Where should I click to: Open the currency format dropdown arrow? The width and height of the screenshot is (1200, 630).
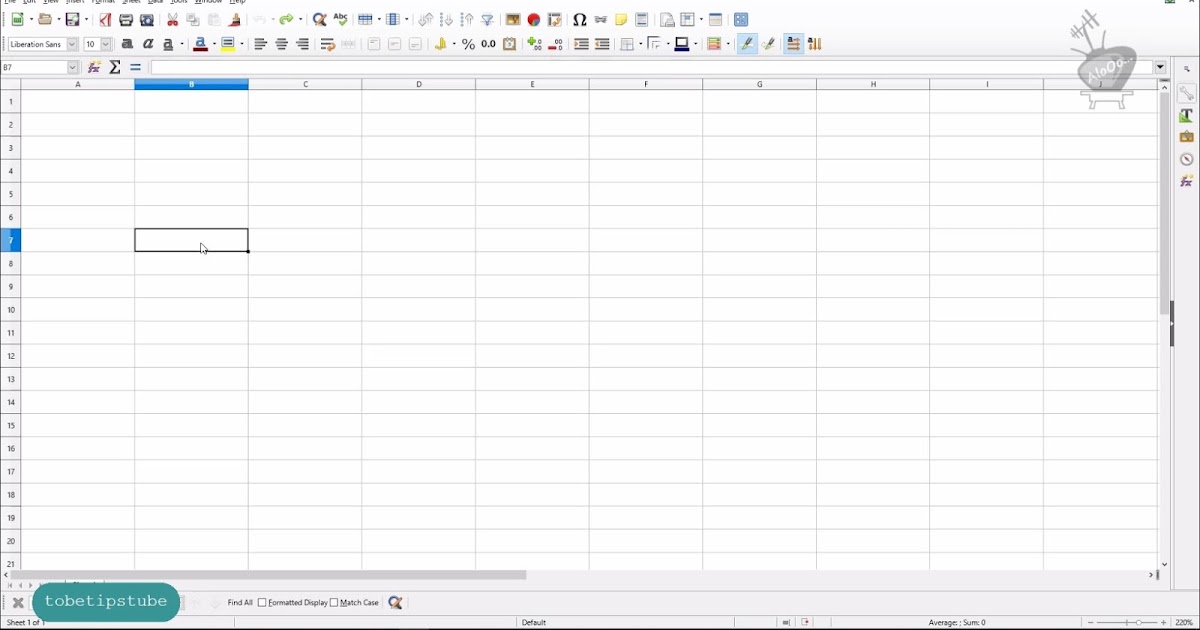tap(453, 44)
